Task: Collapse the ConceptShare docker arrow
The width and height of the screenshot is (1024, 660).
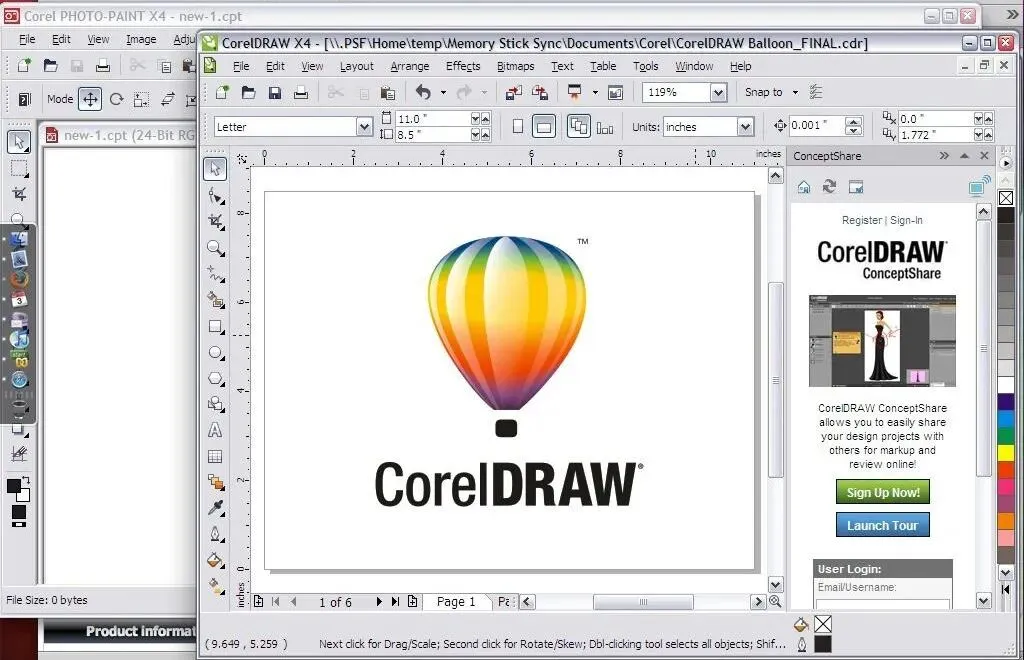Action: [x=965, y=156]
